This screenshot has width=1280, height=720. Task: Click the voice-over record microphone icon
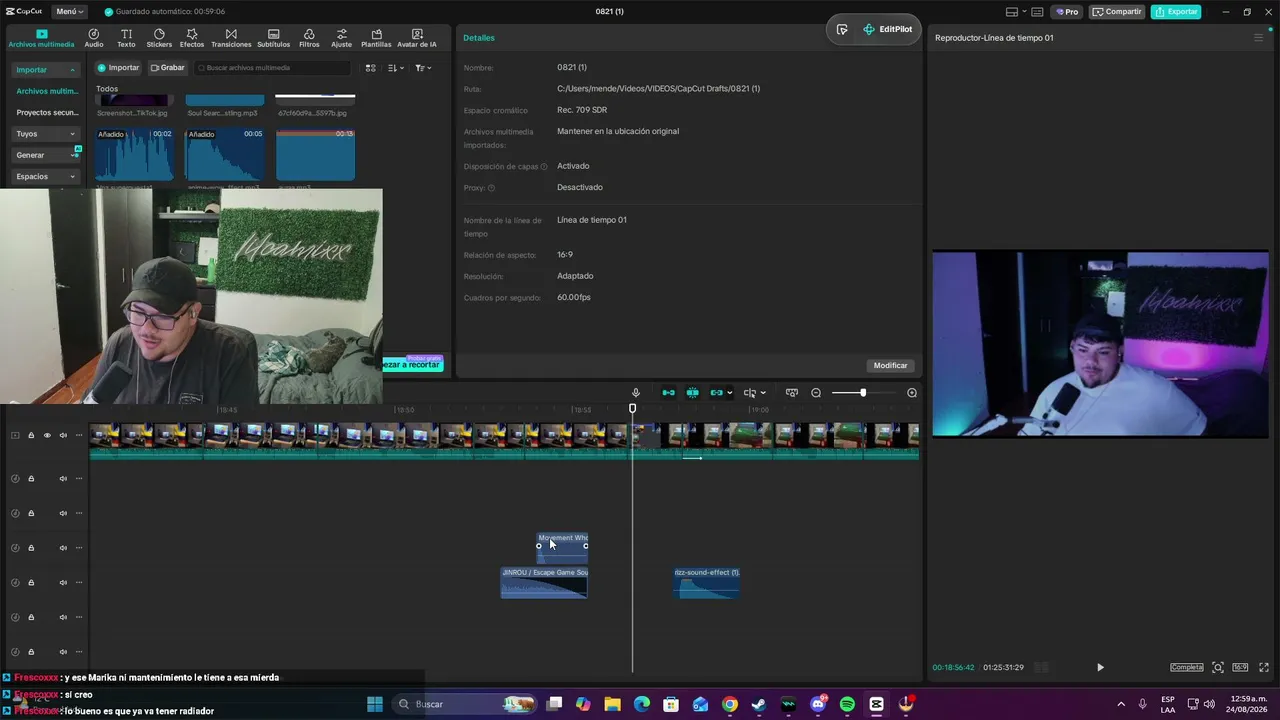tap(635, 393)
